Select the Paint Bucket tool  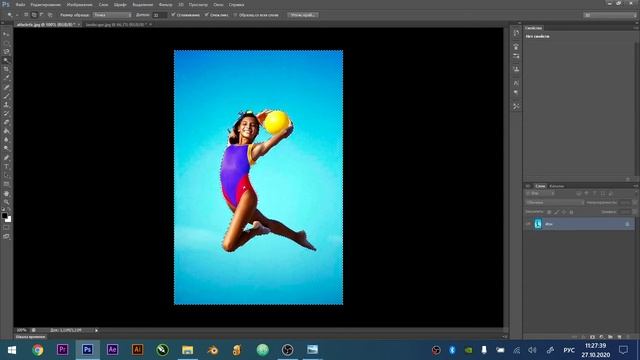(6, 131)
